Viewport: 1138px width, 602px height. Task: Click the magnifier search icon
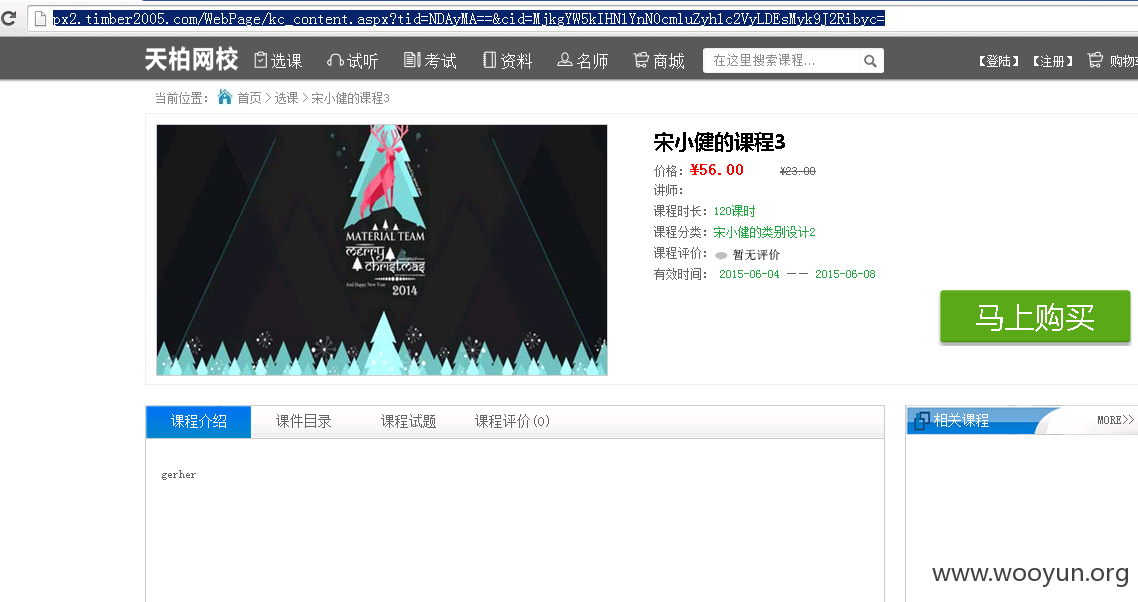pyautogui.click(x=870, y=61)
